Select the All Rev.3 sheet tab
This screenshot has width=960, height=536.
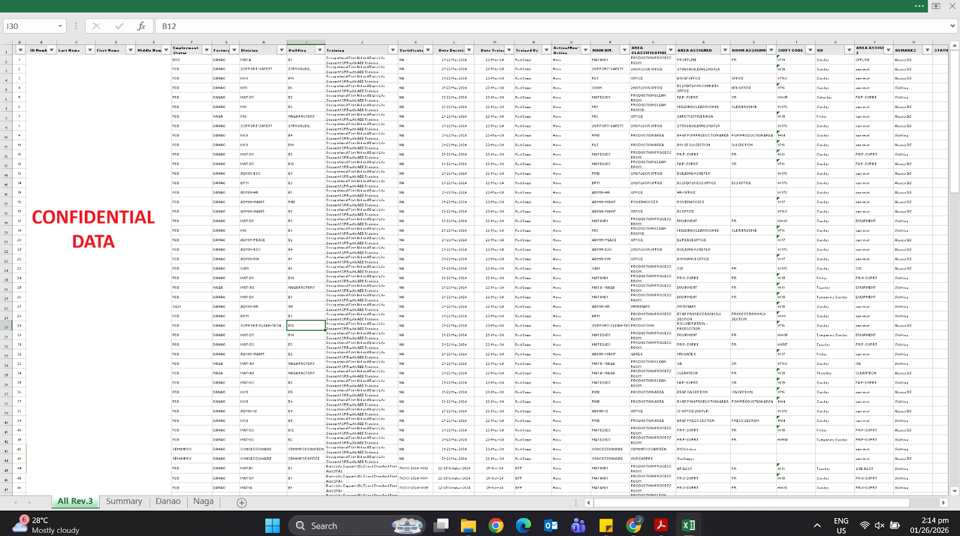(75, 501)
